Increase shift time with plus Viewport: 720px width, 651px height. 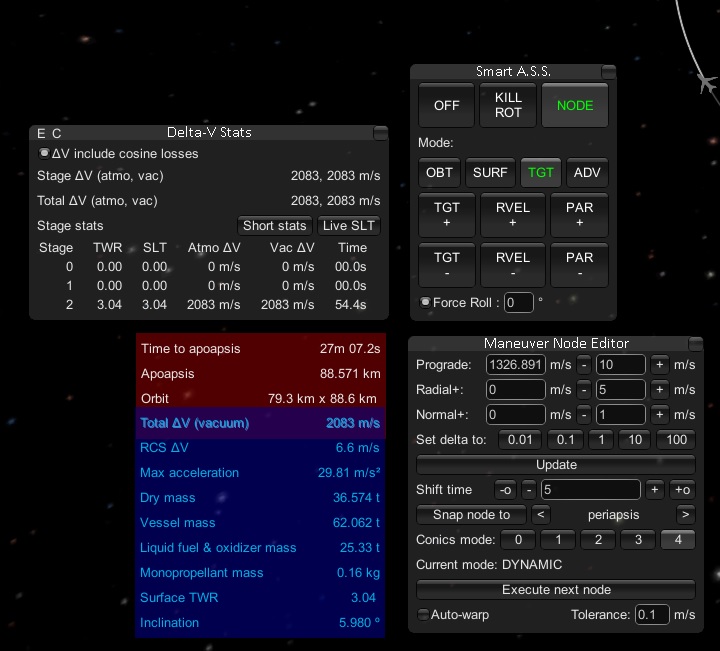[x=654, y=490]
